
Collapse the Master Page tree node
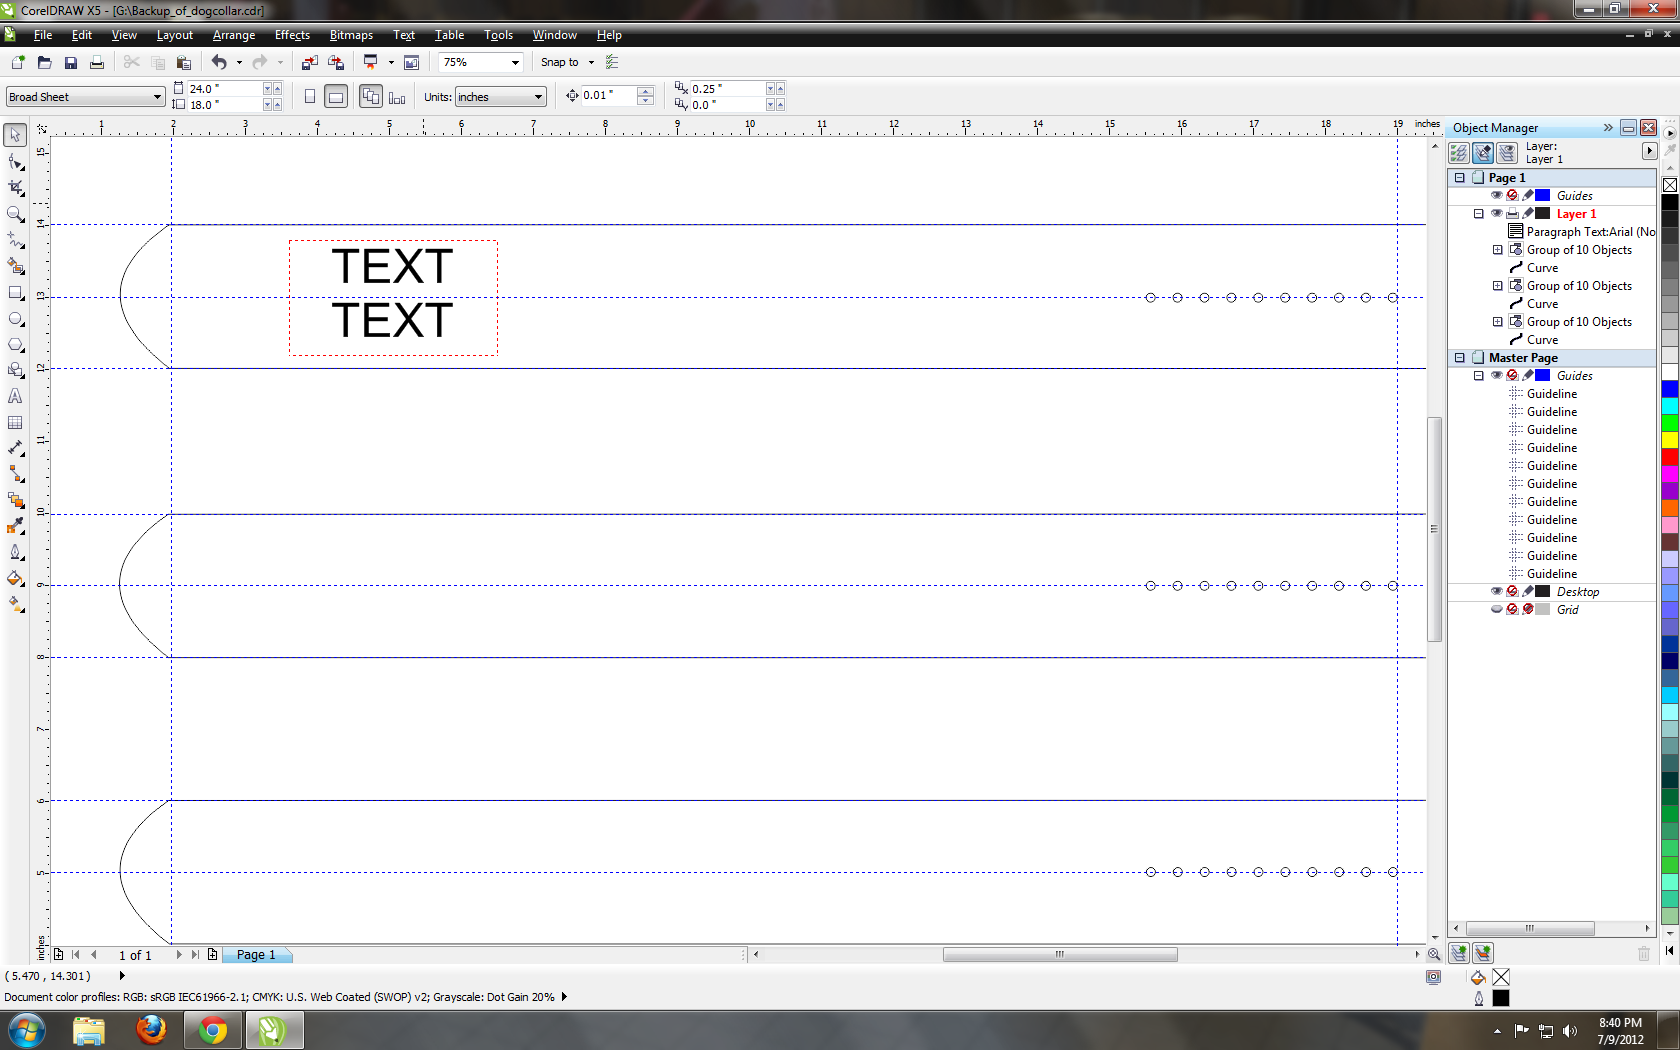coord(1459,357)
